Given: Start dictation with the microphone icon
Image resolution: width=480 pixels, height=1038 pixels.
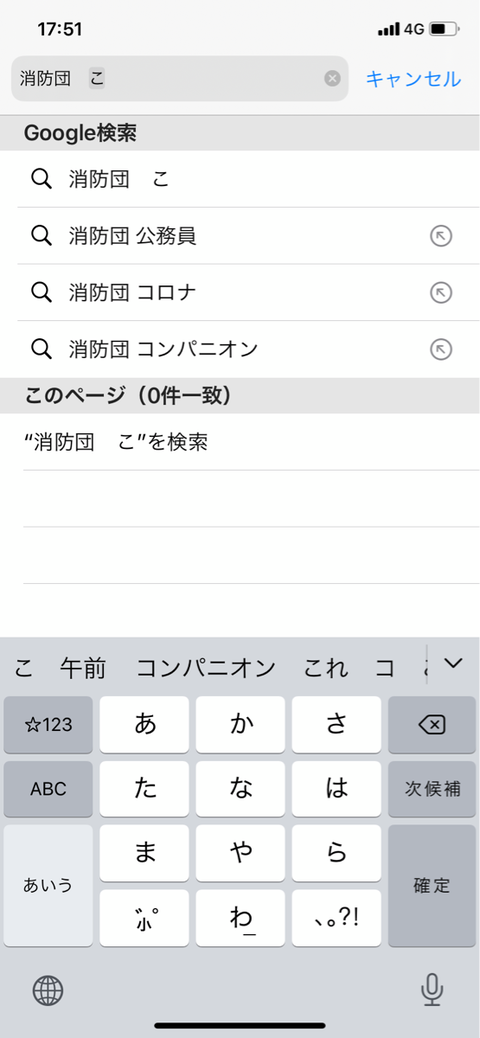Looking at the screenshot, I should 432,991.
